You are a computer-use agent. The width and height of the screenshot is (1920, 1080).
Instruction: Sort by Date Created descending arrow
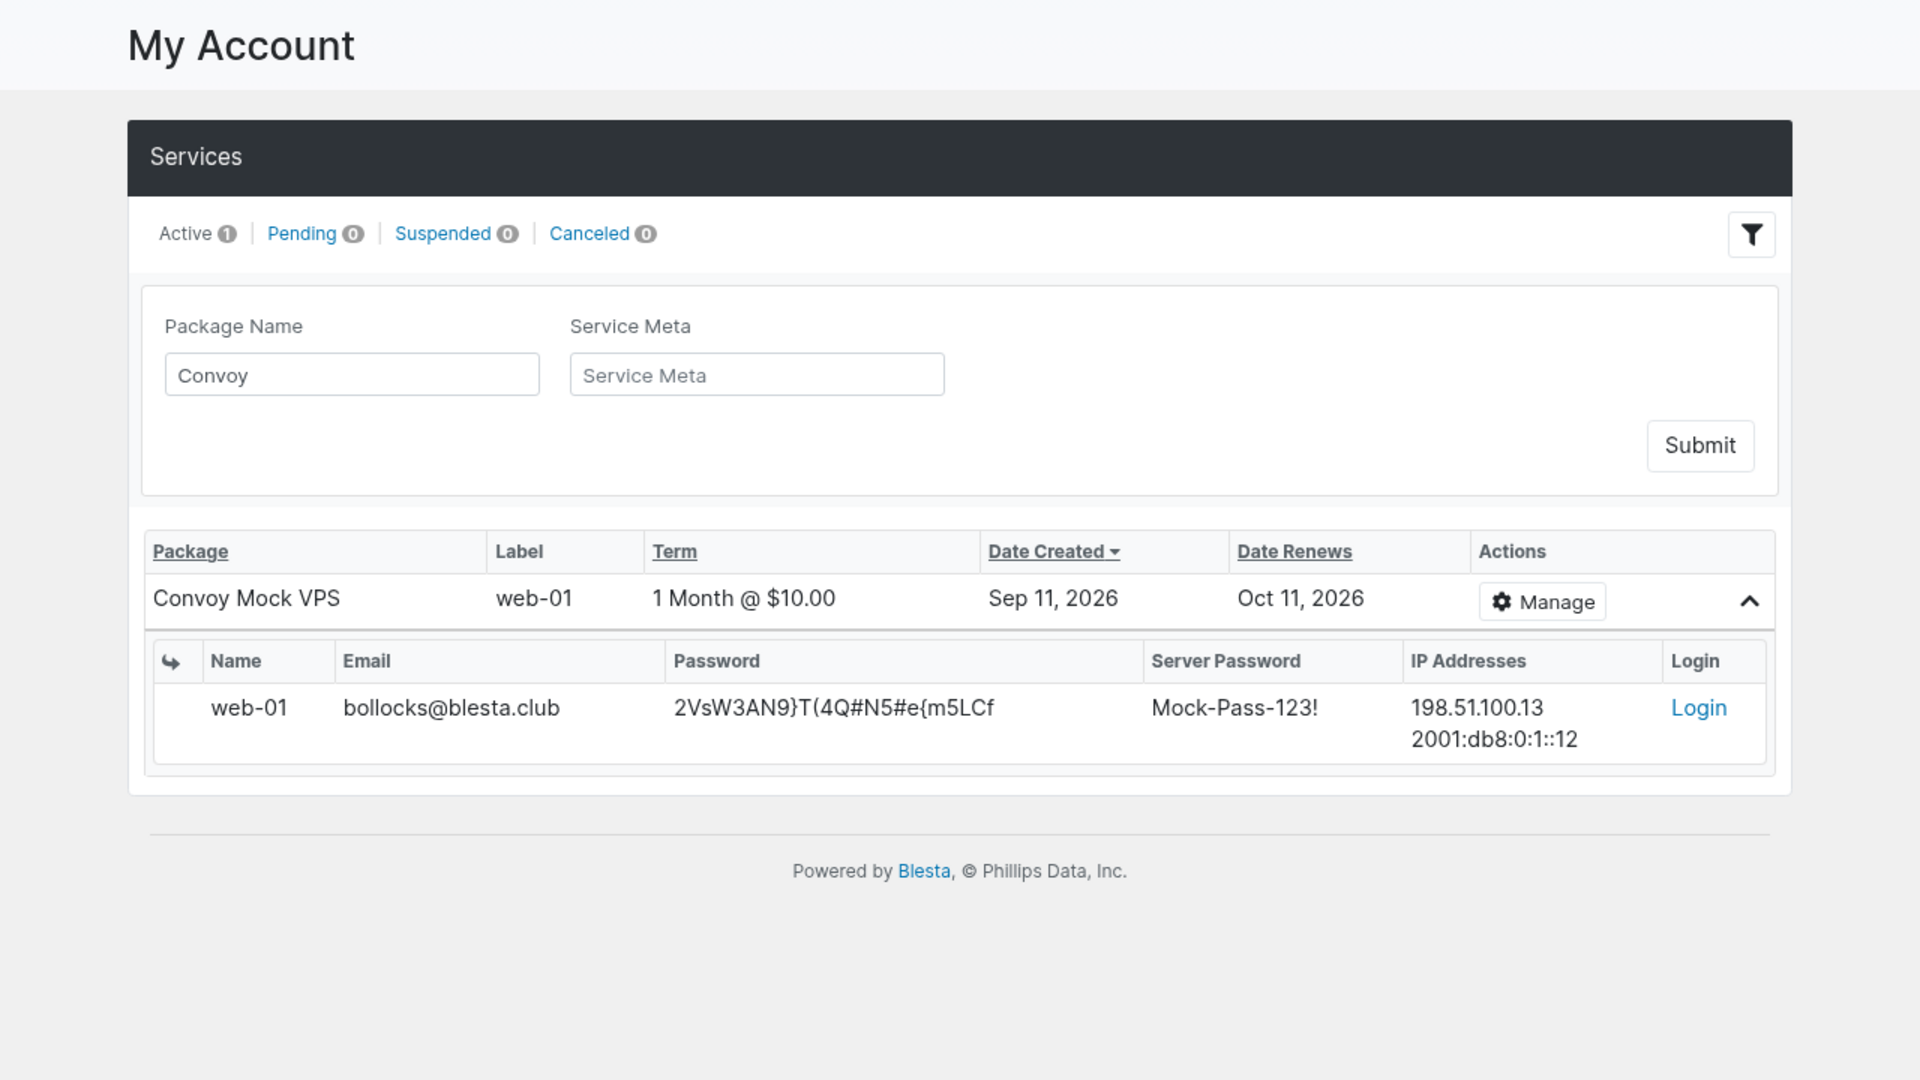1114,552
